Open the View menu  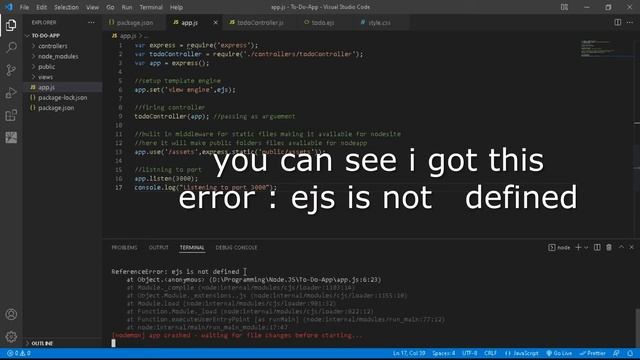[92, 7]
